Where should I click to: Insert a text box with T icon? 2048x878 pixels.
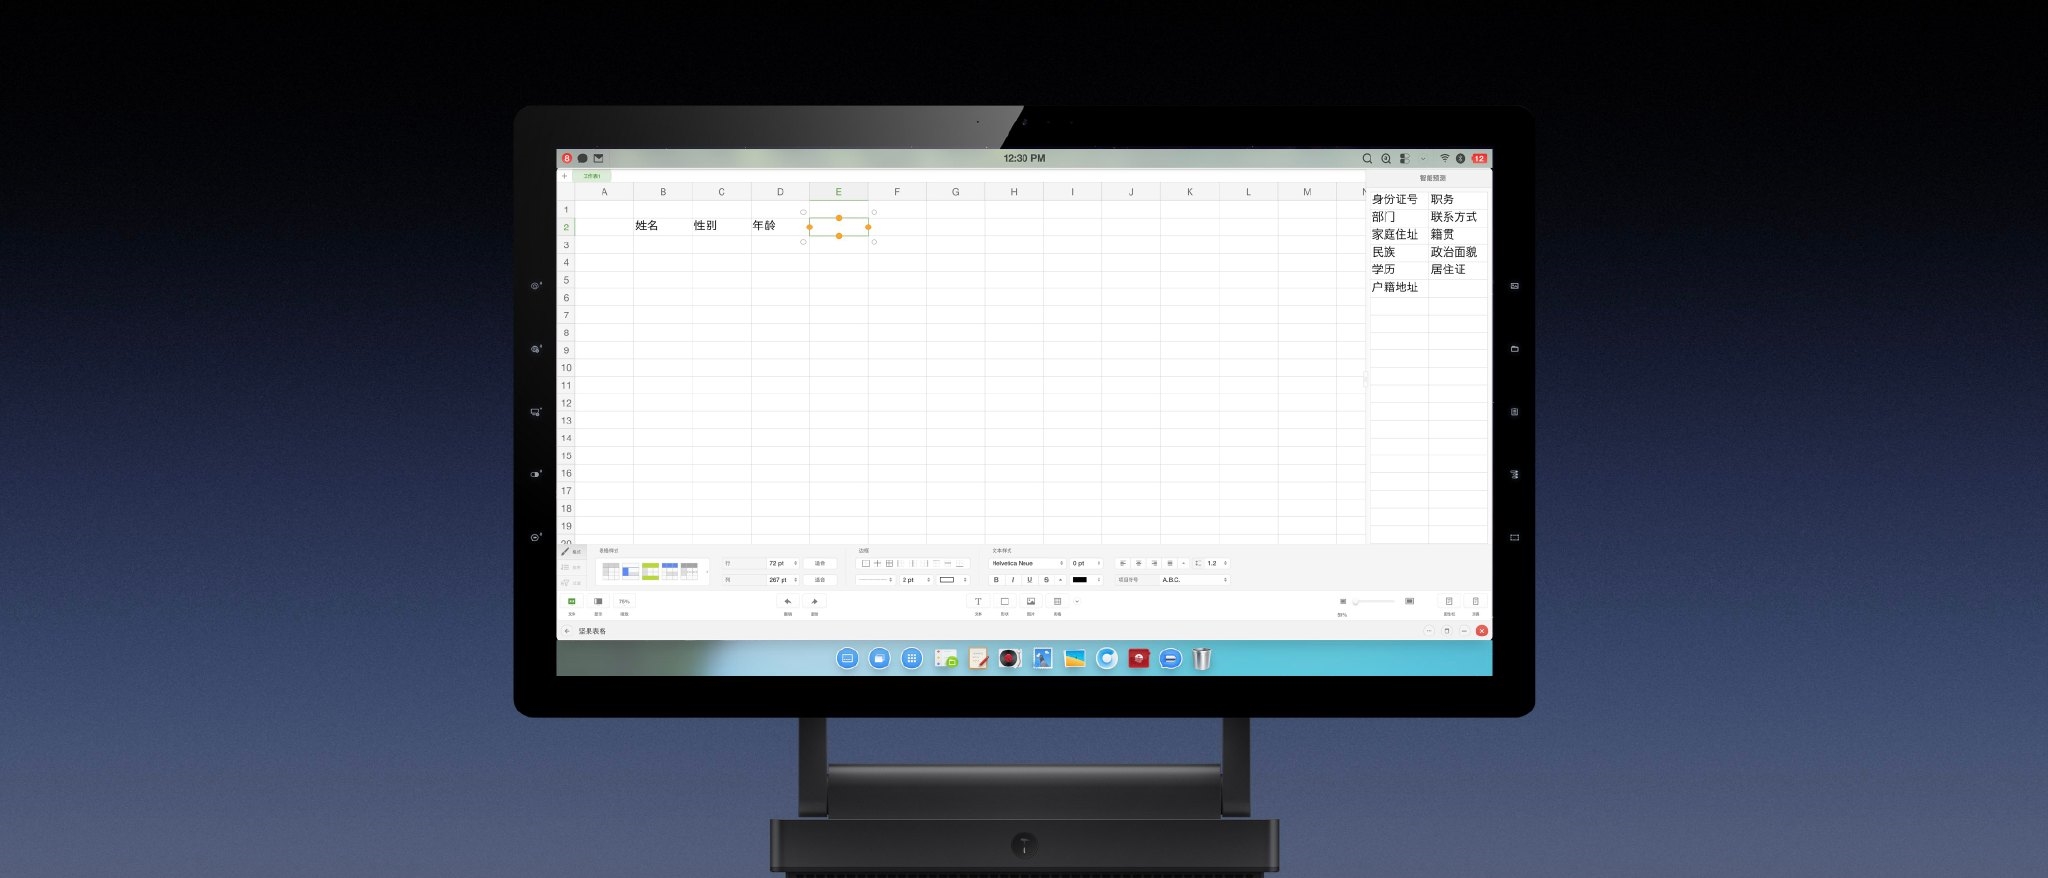click(x=978, y=602)
